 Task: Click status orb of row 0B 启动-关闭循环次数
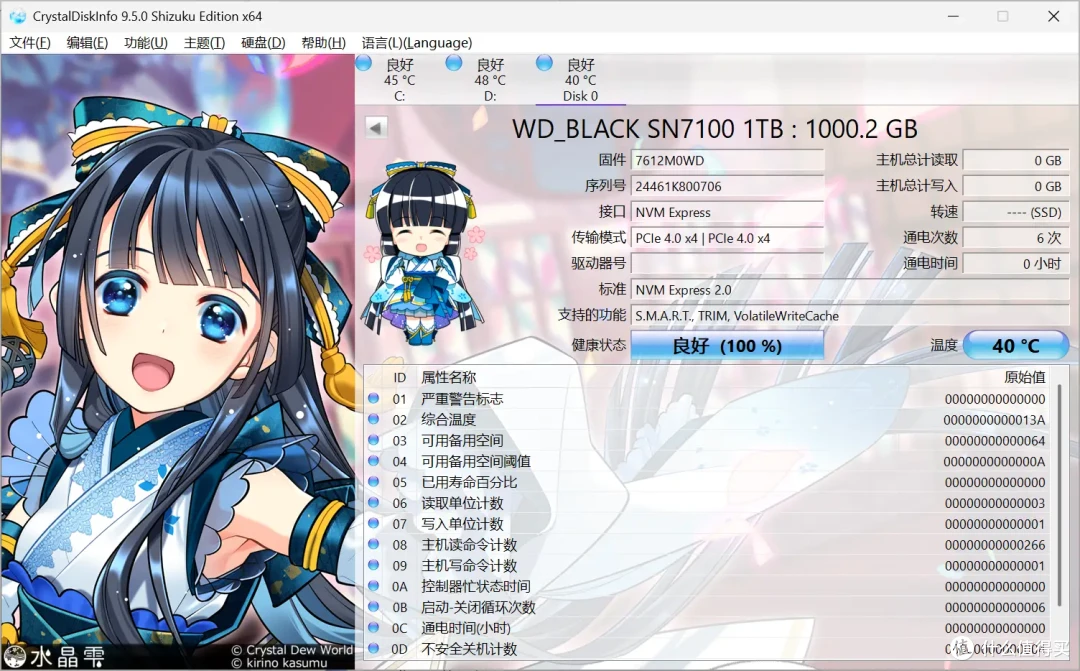tap(374, 607)
